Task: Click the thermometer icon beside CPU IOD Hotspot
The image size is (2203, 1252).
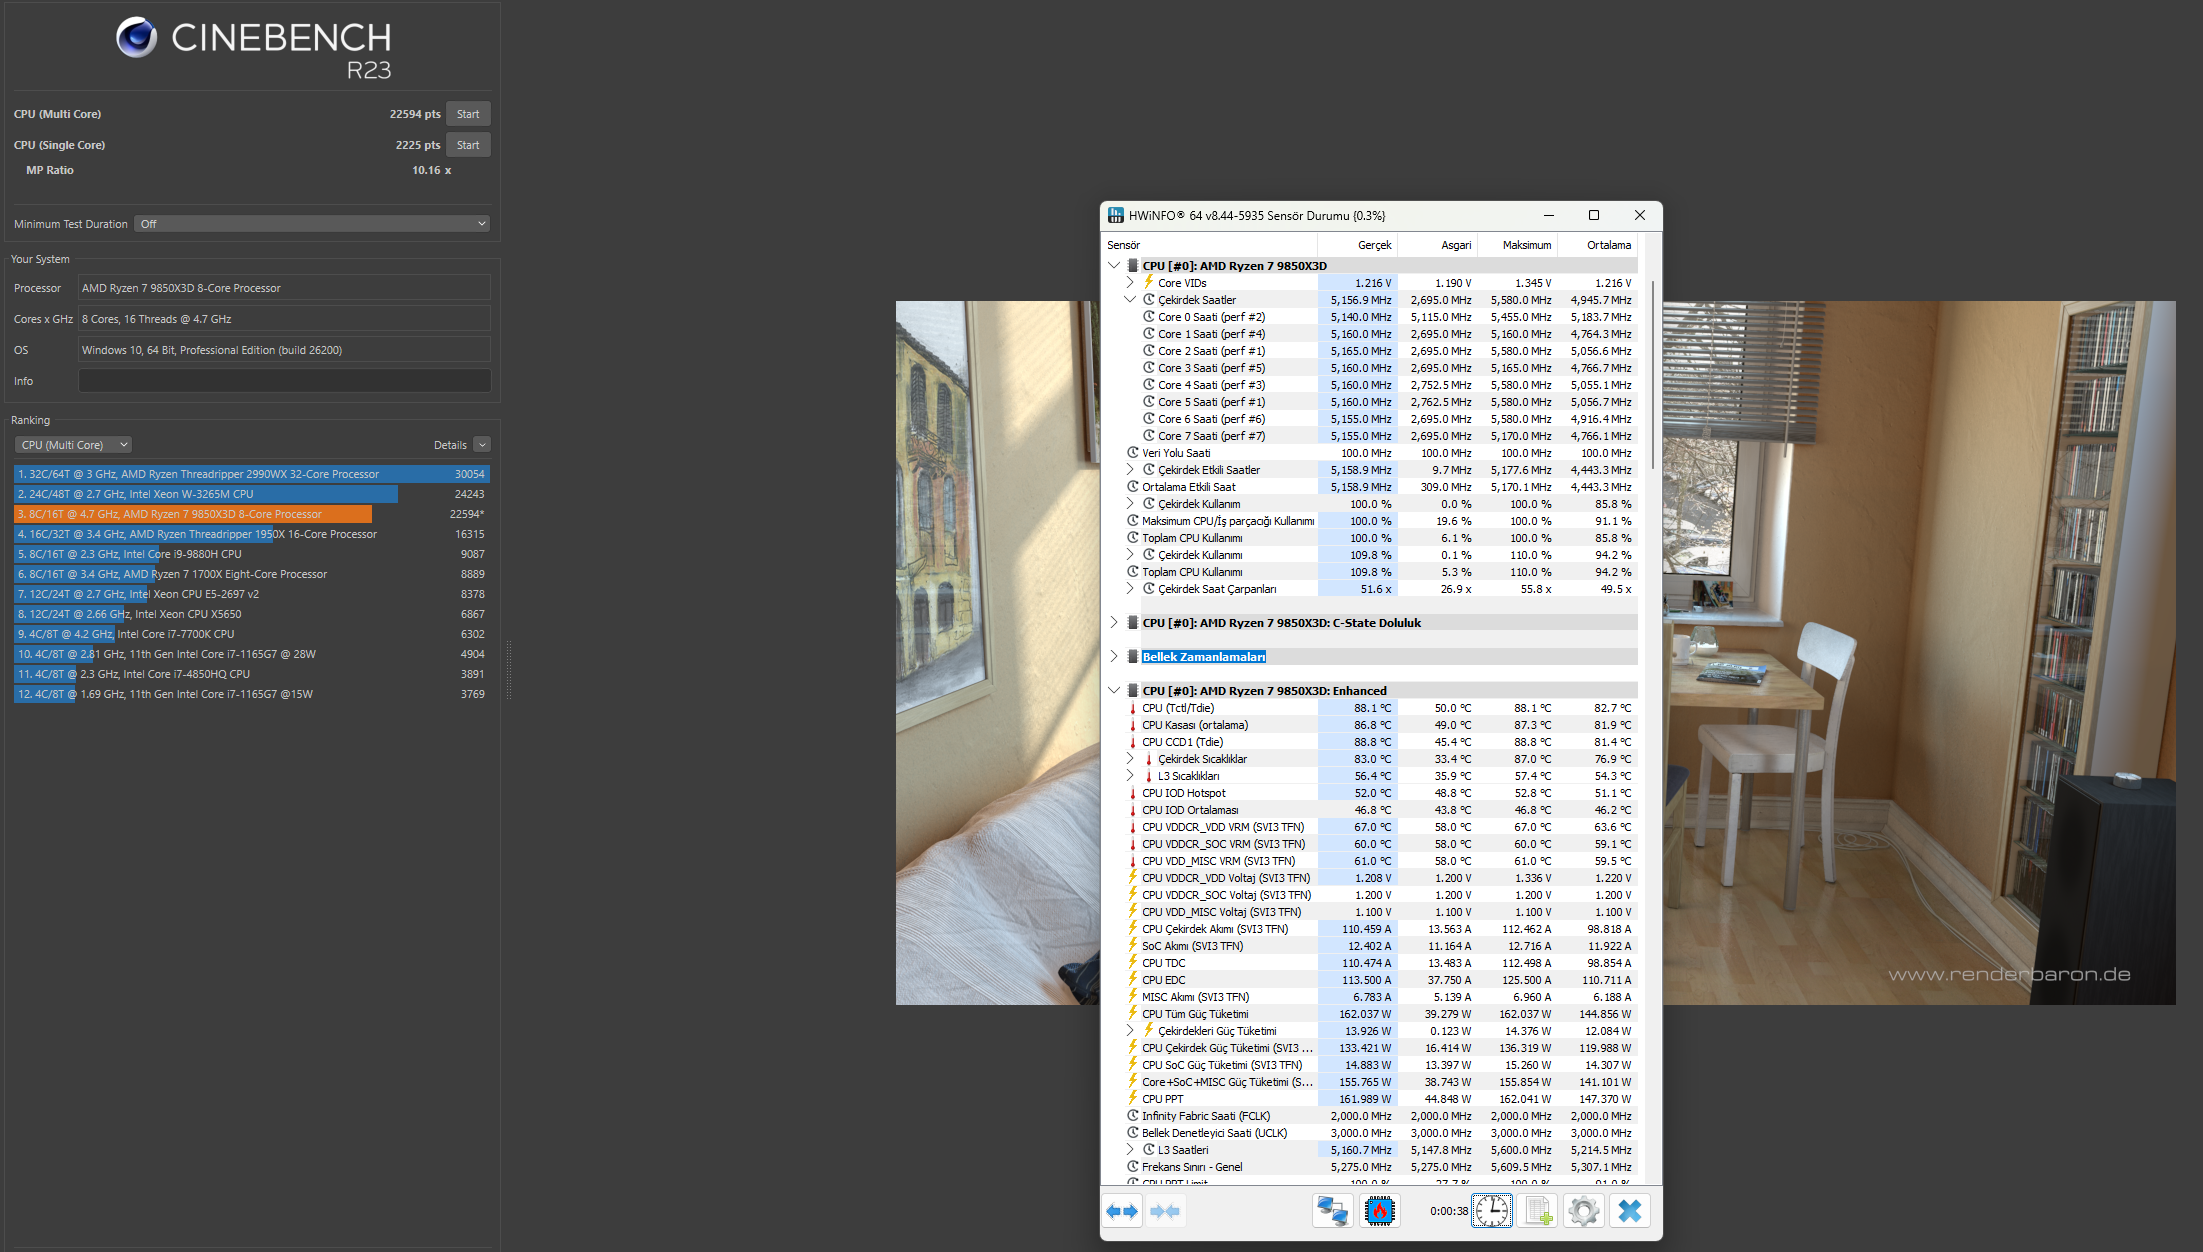Action: tap(1133, 793)
